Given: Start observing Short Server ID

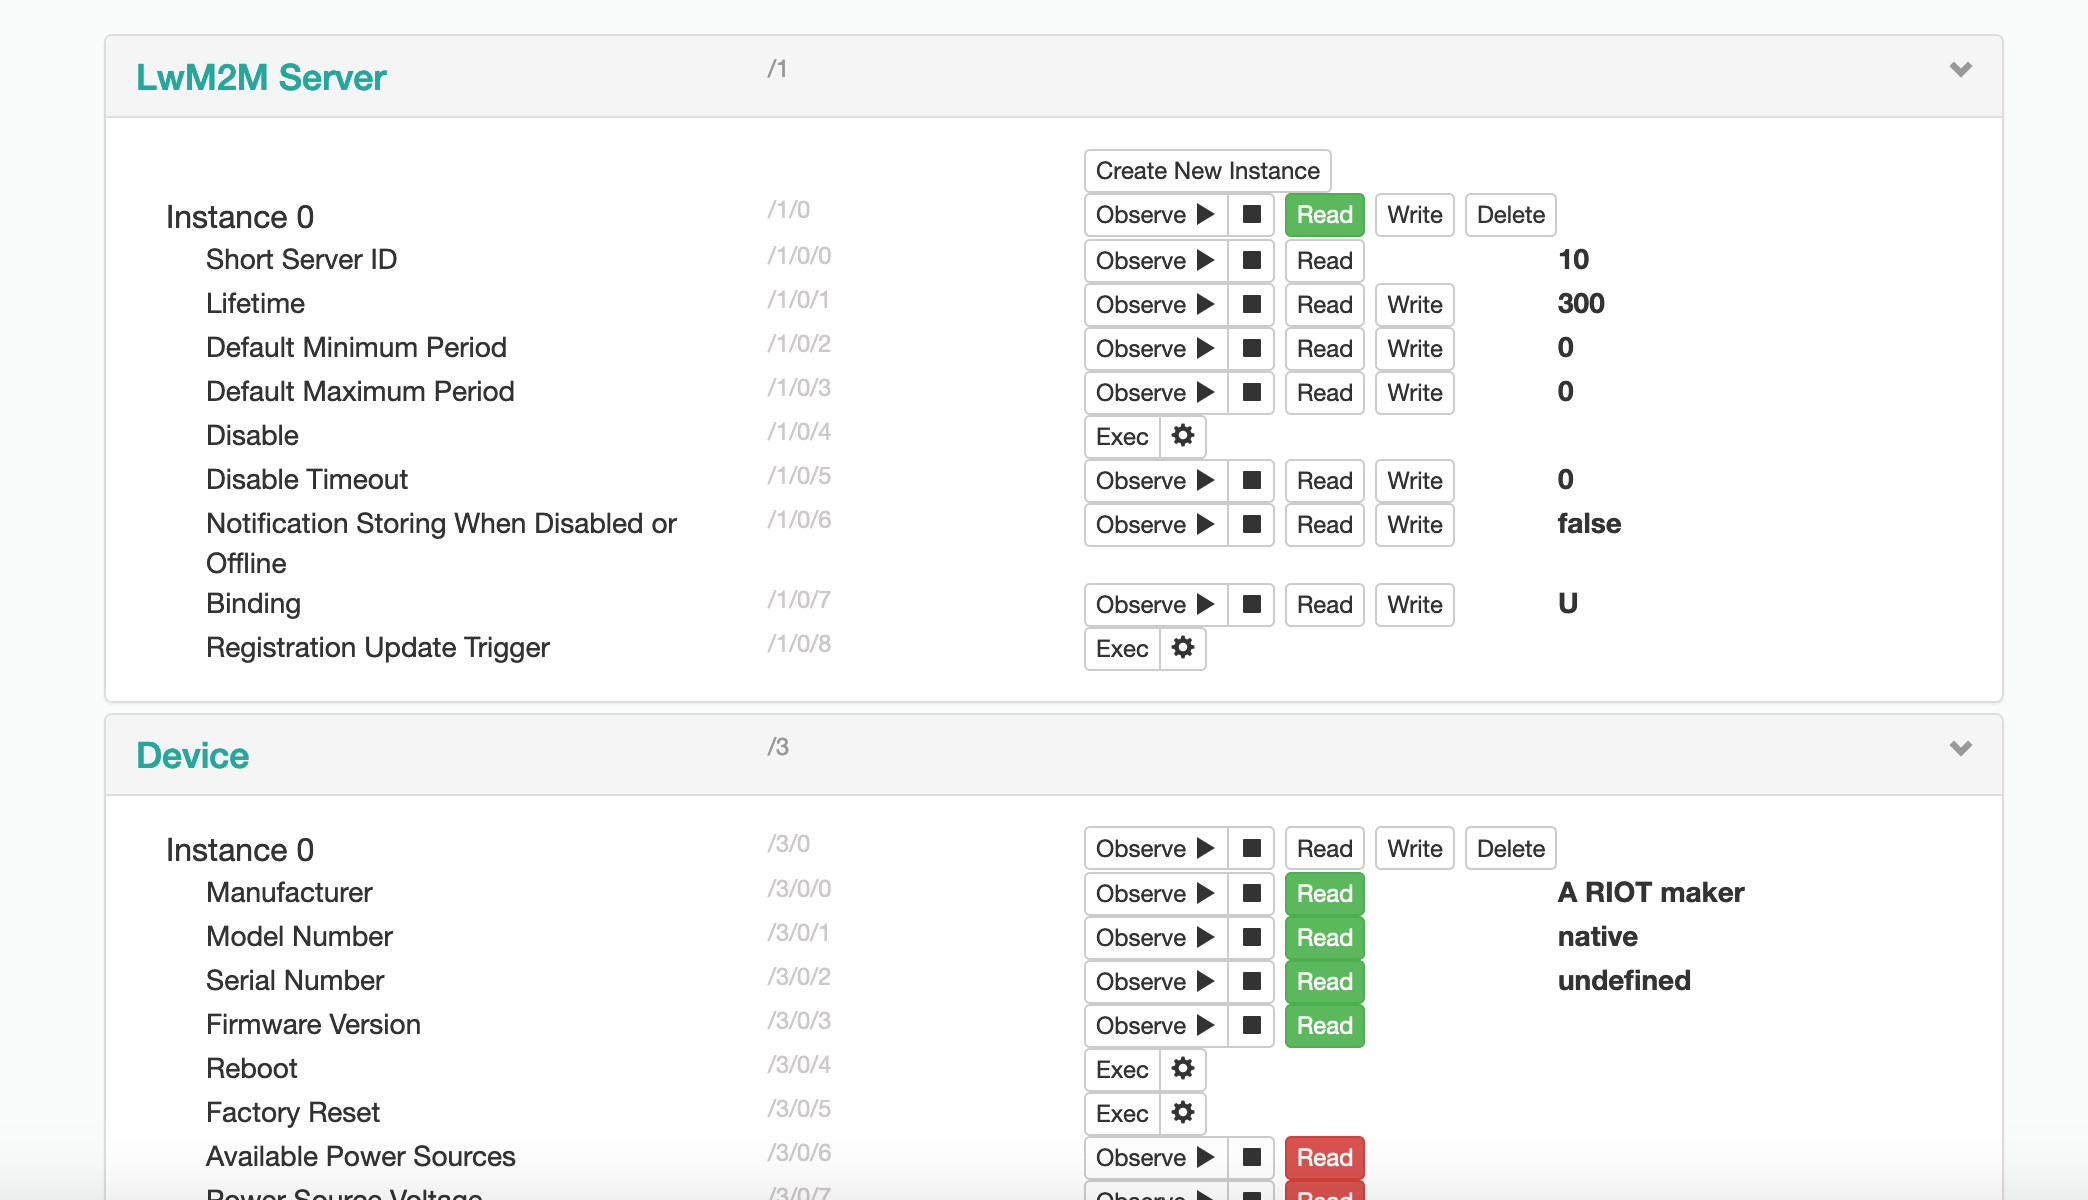Looking at the screenshot, I should click(x=1155, y=261).
